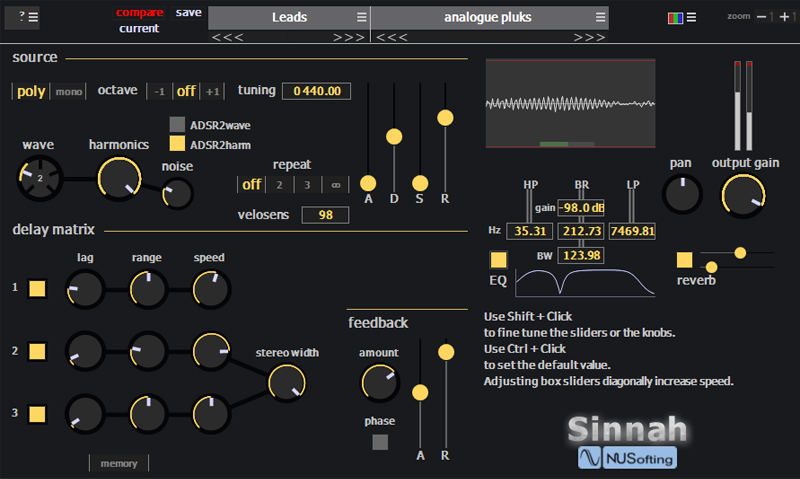Open the Leads bank dropdown
800x479 pixels.
pos(289,17)
